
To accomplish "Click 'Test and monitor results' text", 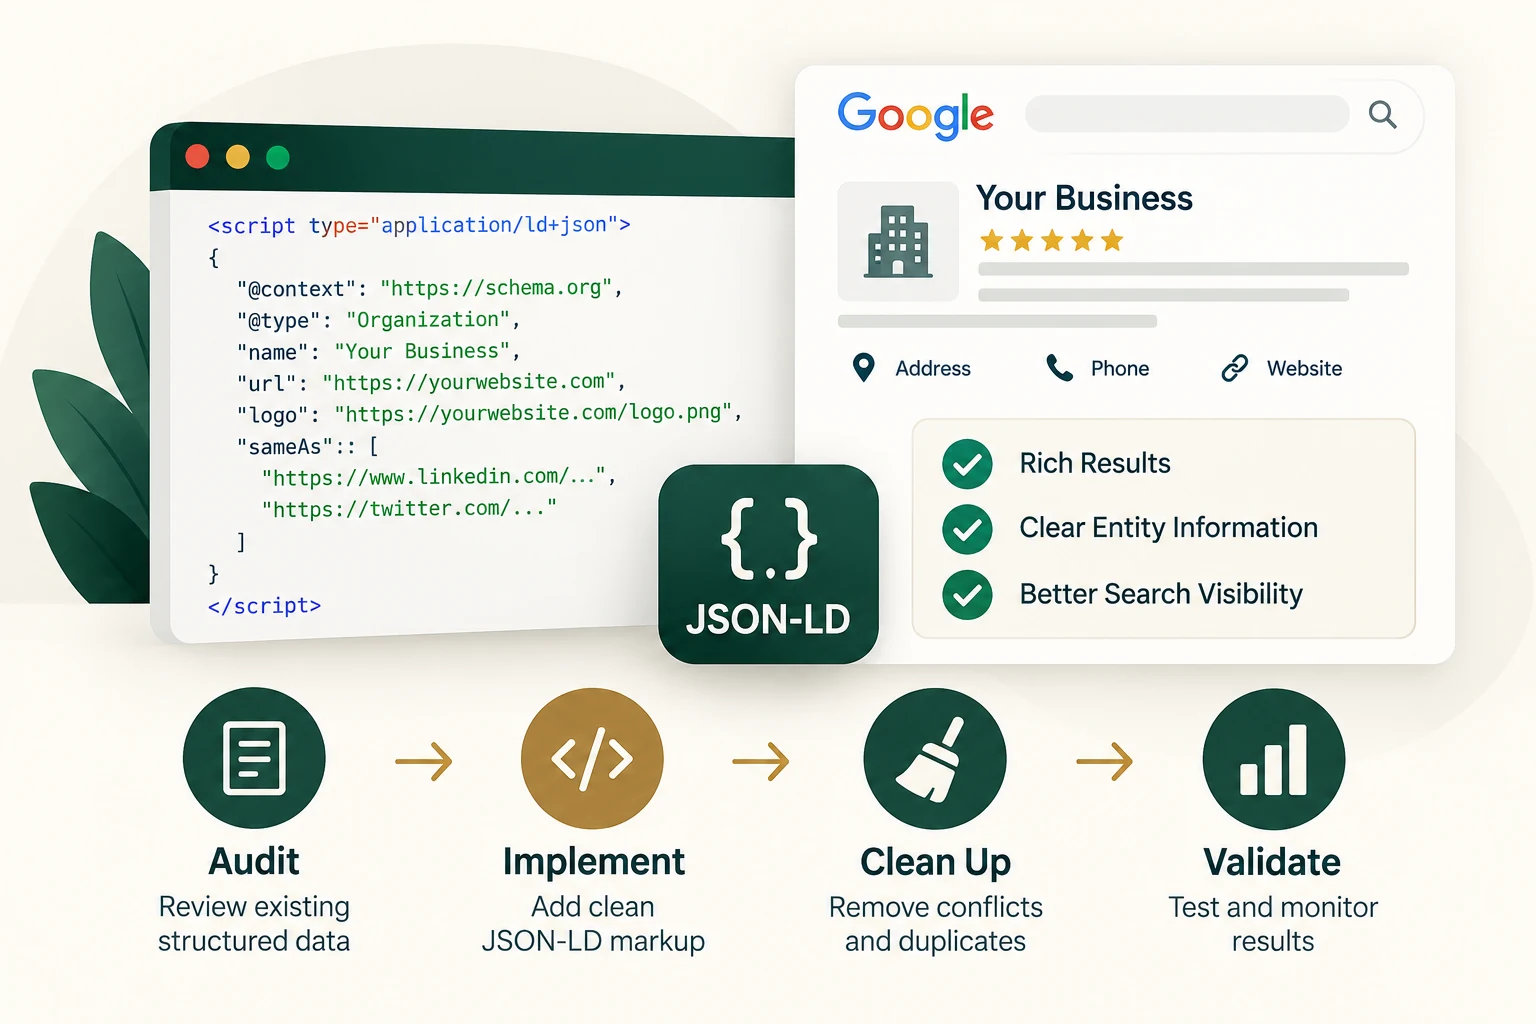I will pyautogui.click(x=1273, y=923).
